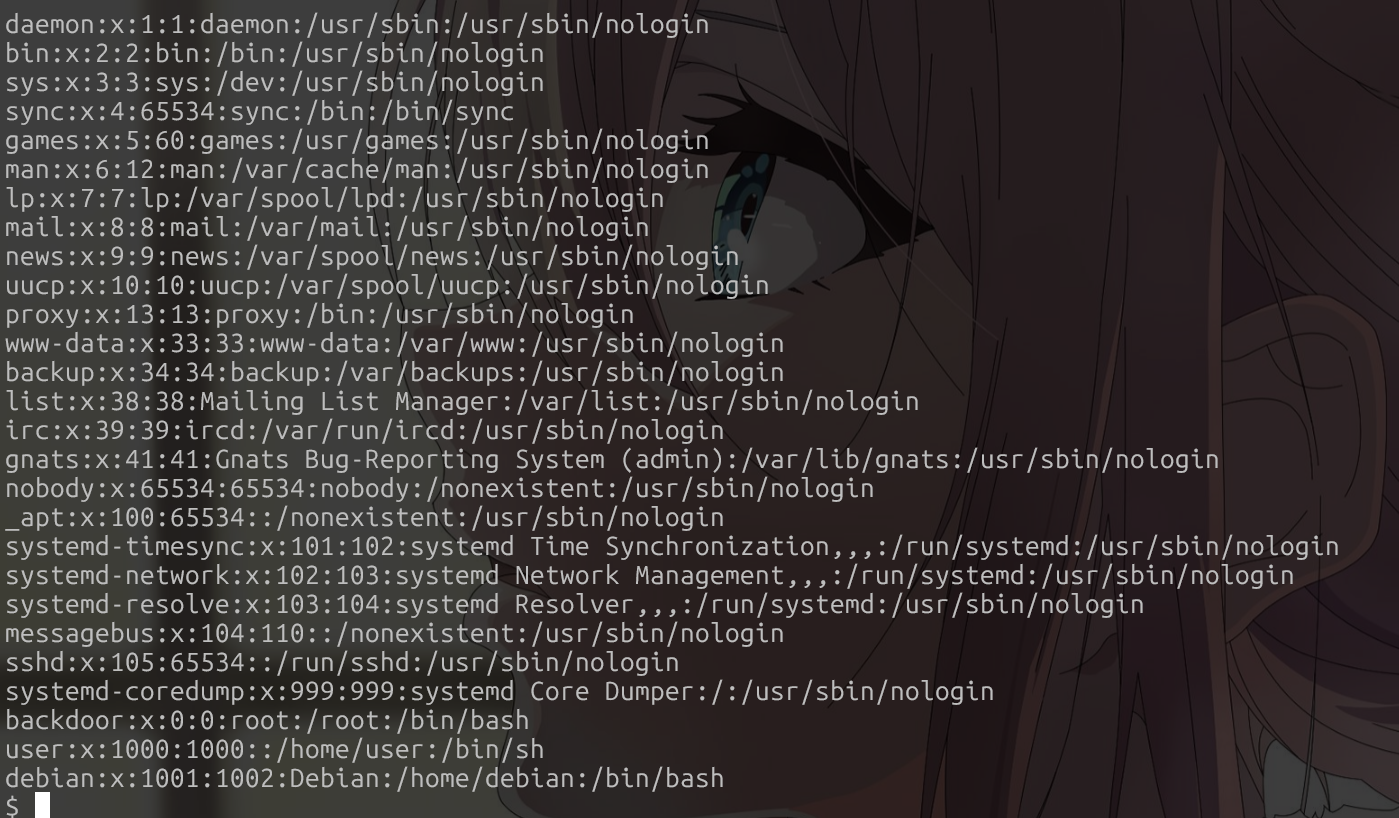The width and height of the screenshot is (1399, 818).
Task: Click the www-data entry line
Action: pyautogui.click(x=394, y=343)
